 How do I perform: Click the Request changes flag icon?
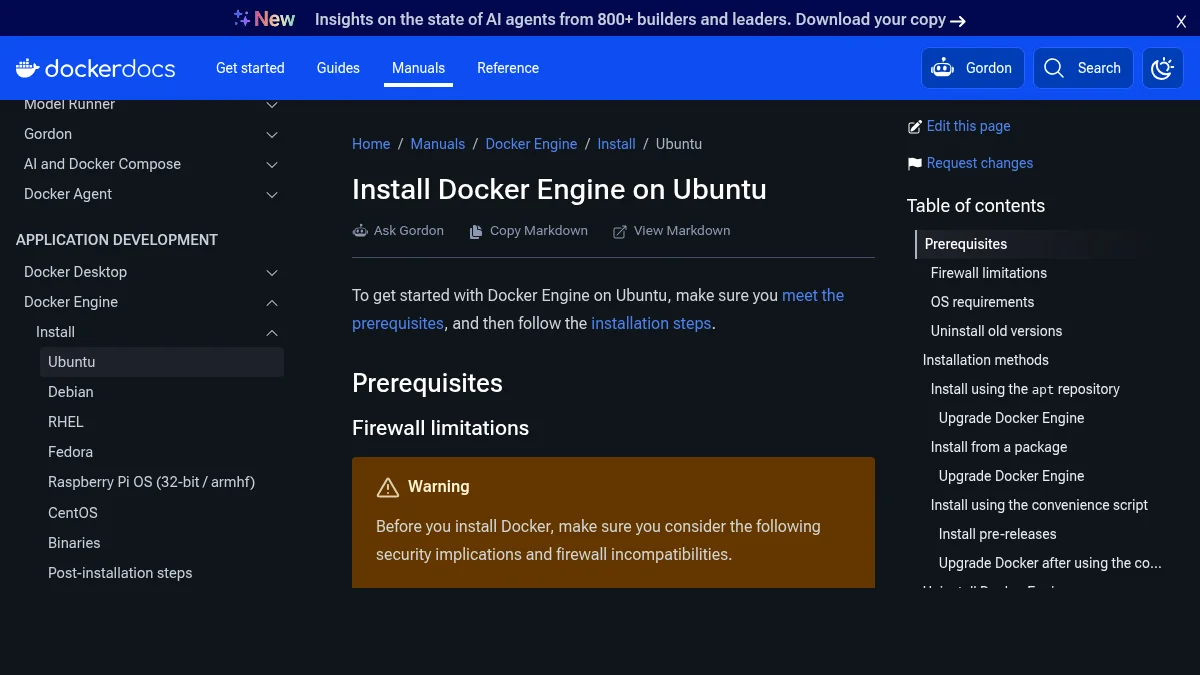(x=914, y=164)
